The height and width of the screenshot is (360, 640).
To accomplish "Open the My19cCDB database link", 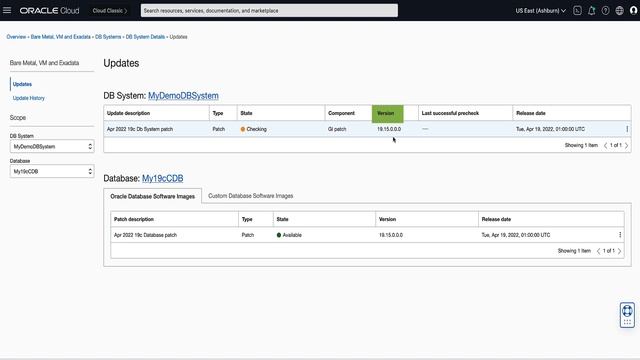I will tap(162, 178).
